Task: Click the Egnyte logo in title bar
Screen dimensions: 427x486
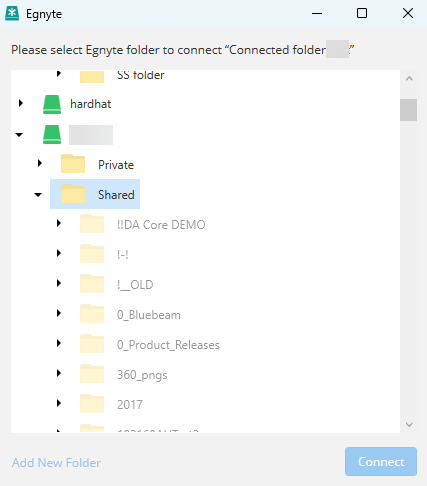Action: [x=12, y=13]
